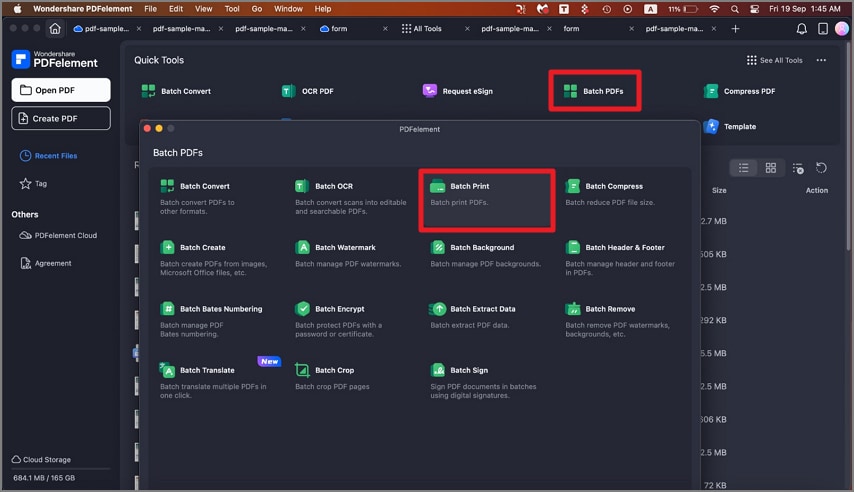Click the clear recent list icon

tap(798, 168)
